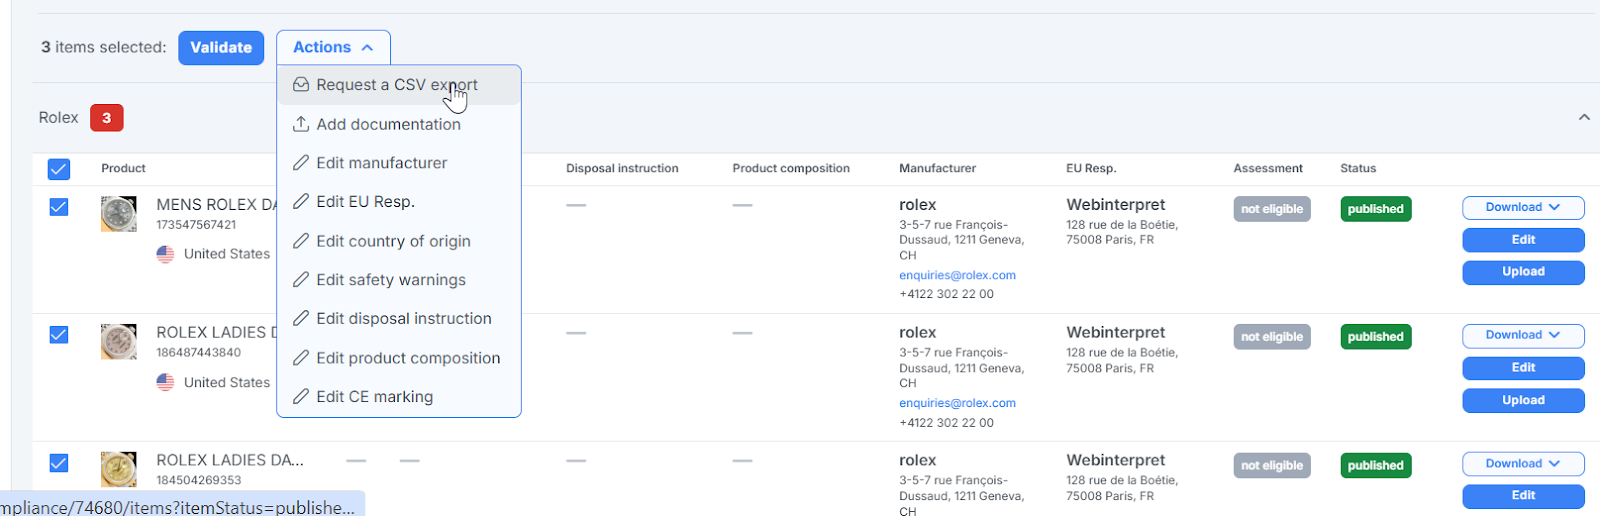Click the pencil icon beside Edit manufacturer
Screen dimensions: 1600x516
click(x=300, y=163)
